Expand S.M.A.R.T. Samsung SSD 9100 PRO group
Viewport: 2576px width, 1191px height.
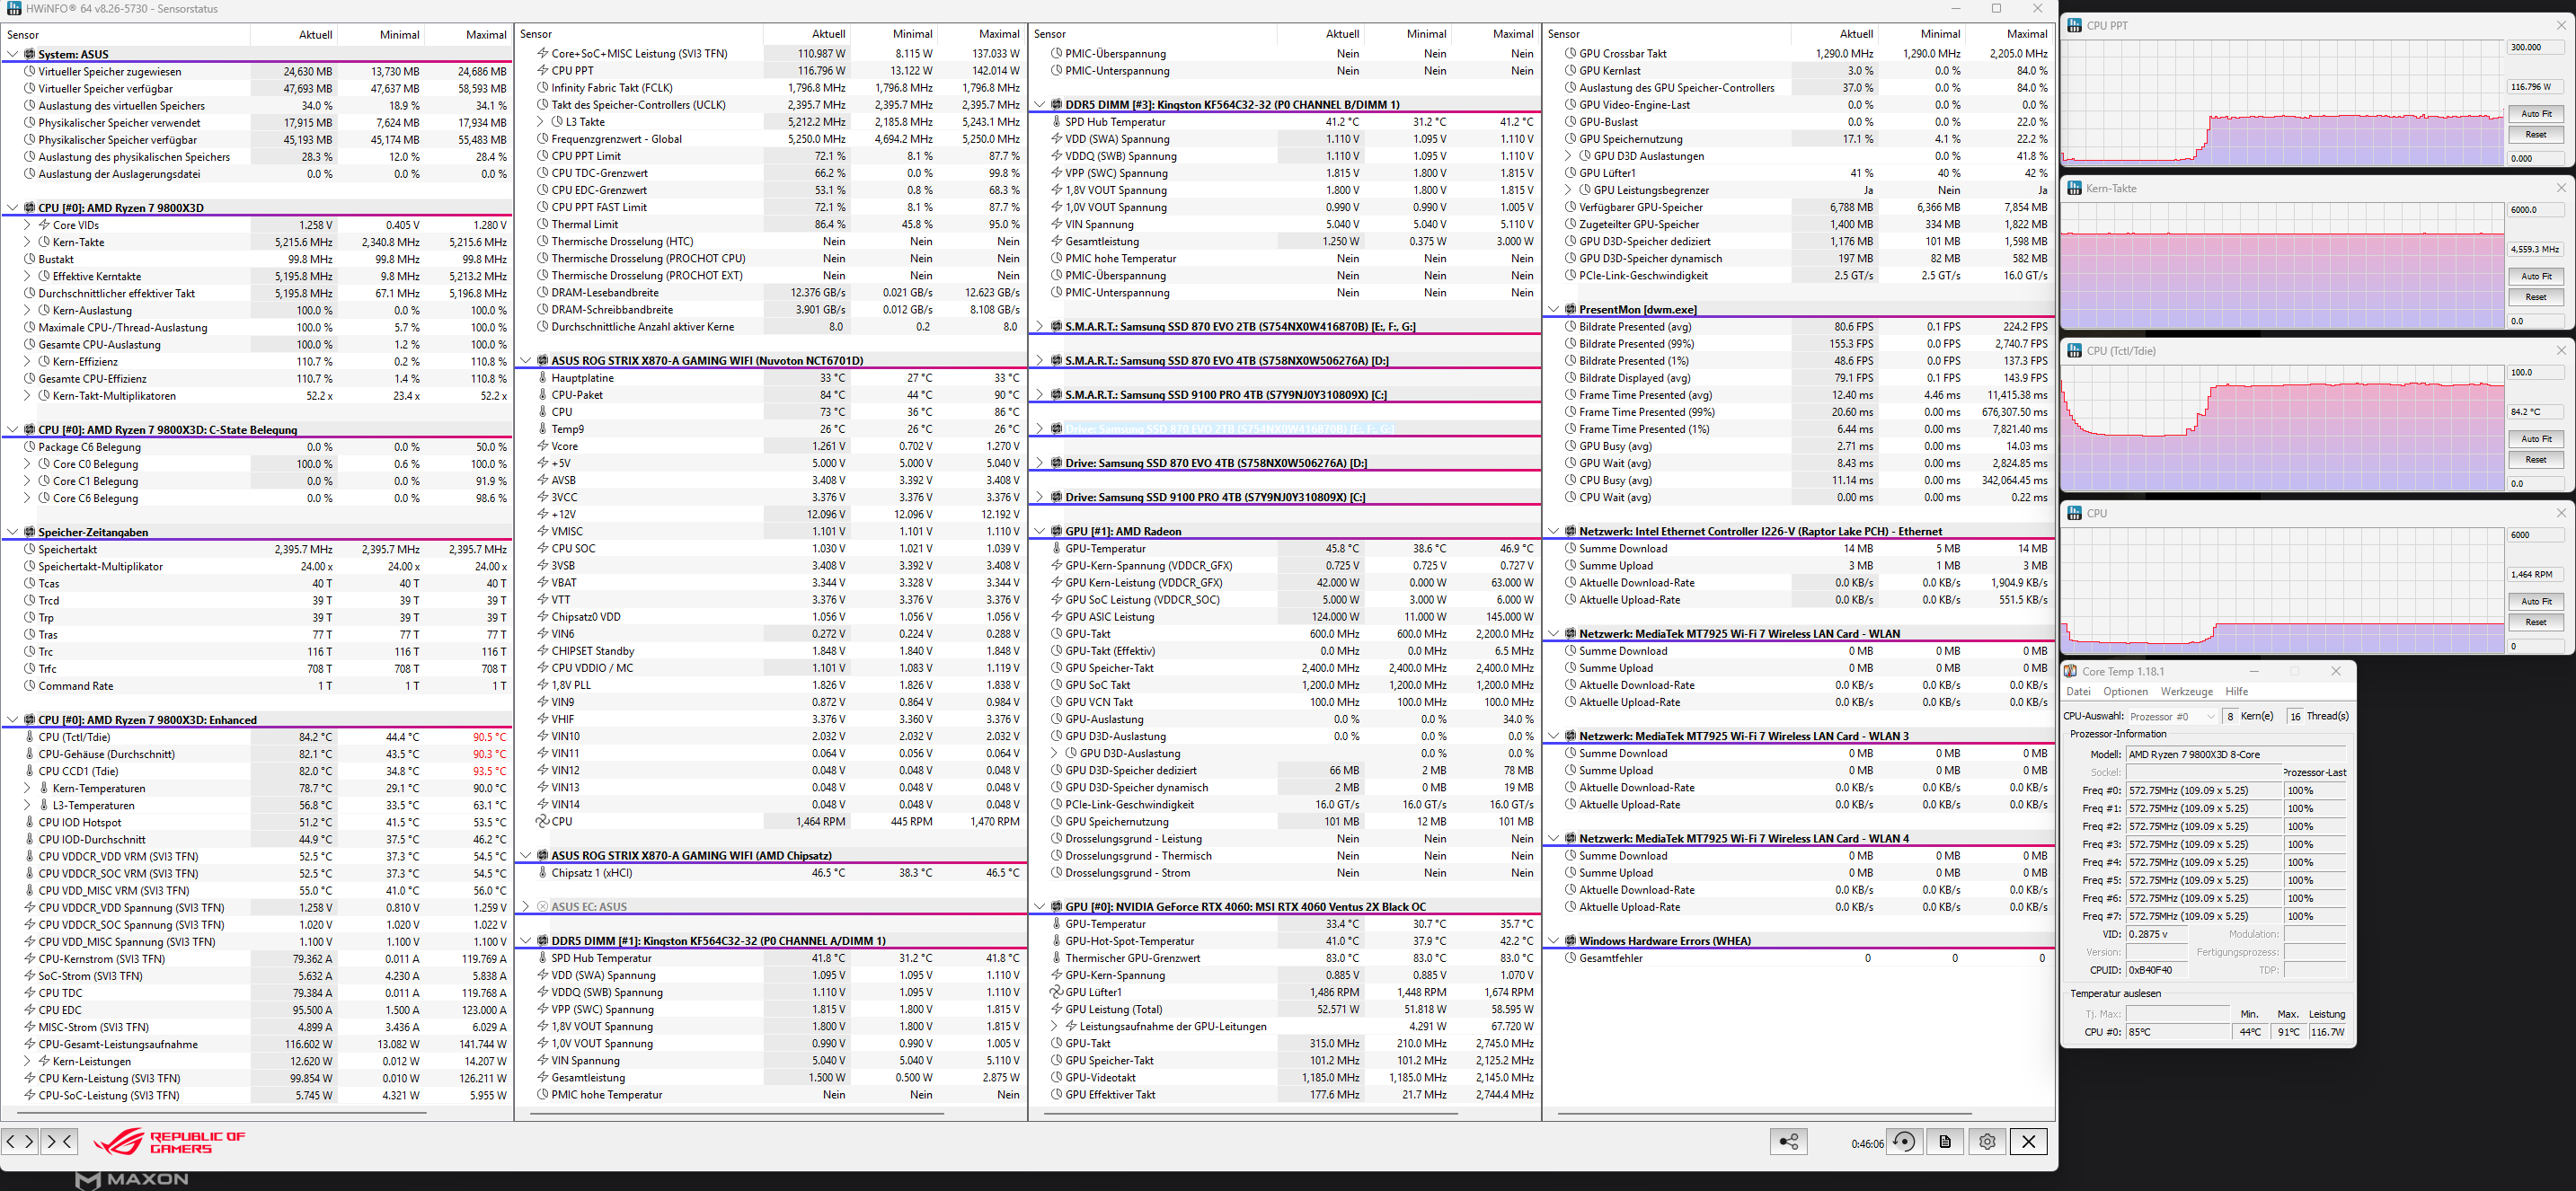tap(1040, 395)
